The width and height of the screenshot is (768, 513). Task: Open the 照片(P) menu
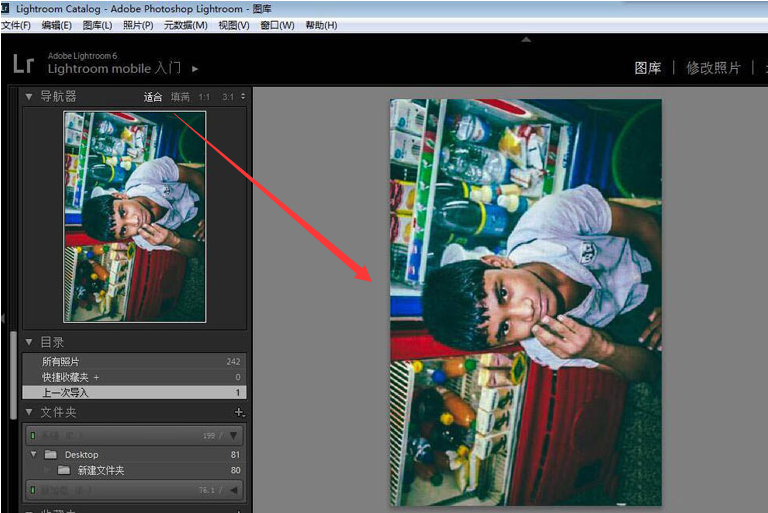click(138, 25)
